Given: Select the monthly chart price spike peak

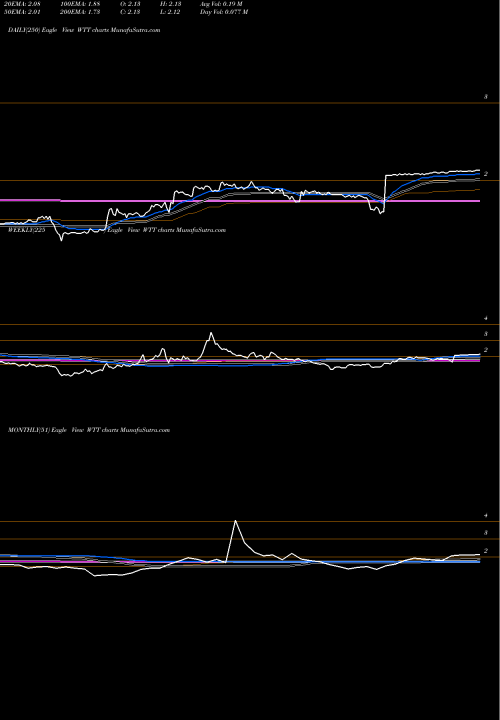Looking at the screenshot, I should click(236, 521).
